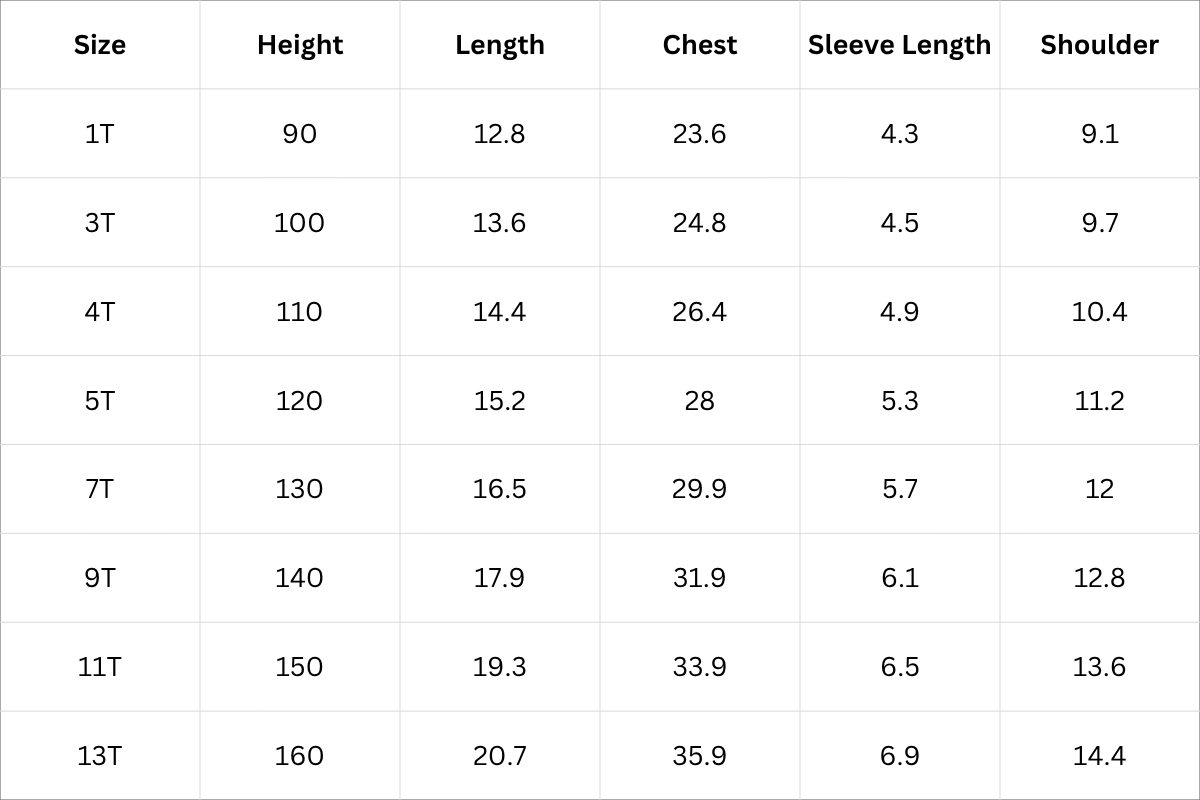The width and height of the screenshot is (1200, 800).
Task: Select shoulder value 14.4 cell
Action: 1099,756
